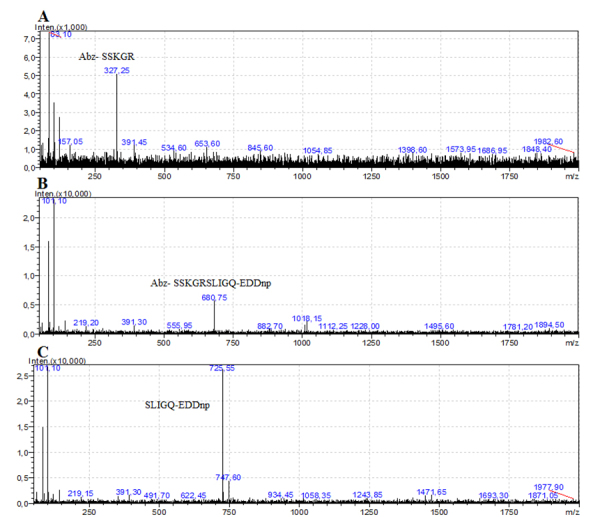
Task: Select the 1977,90 peak label in panel C
Action: point(549,487)
